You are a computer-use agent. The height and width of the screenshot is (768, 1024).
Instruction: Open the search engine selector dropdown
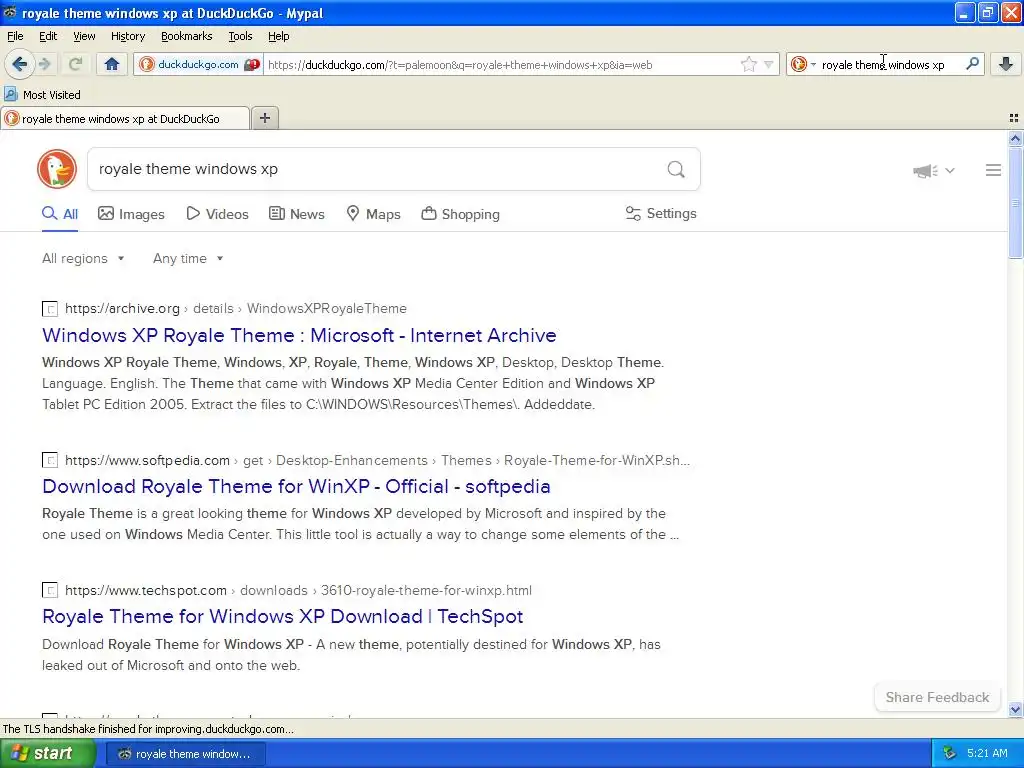coord(803,64)
